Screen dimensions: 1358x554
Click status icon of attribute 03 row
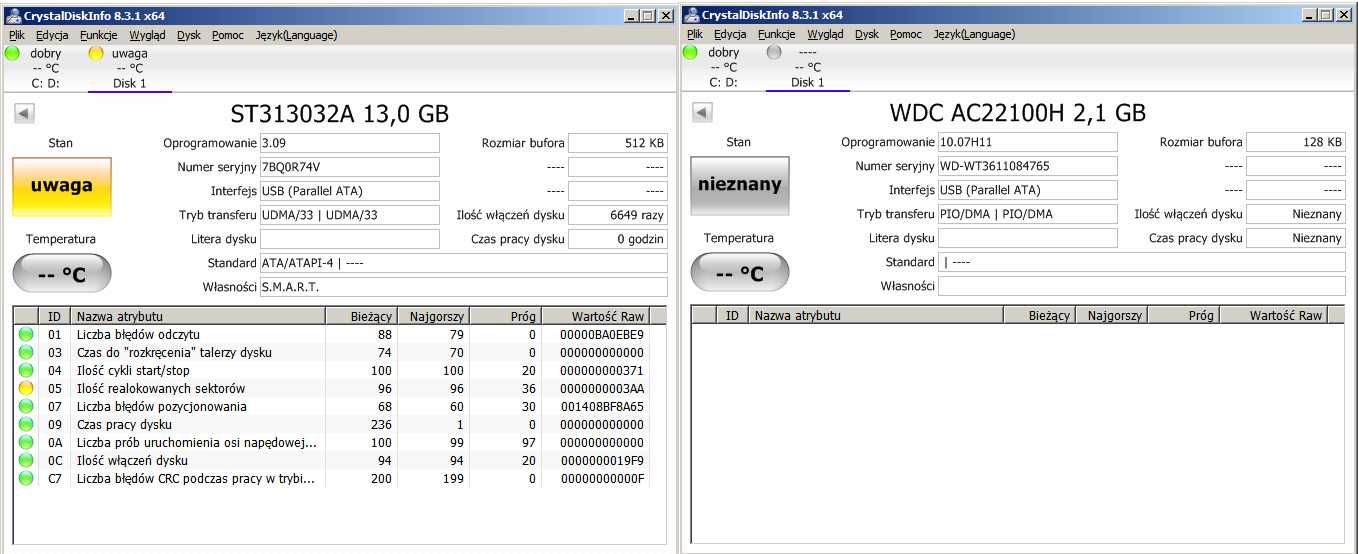click(x=26, y=352)
